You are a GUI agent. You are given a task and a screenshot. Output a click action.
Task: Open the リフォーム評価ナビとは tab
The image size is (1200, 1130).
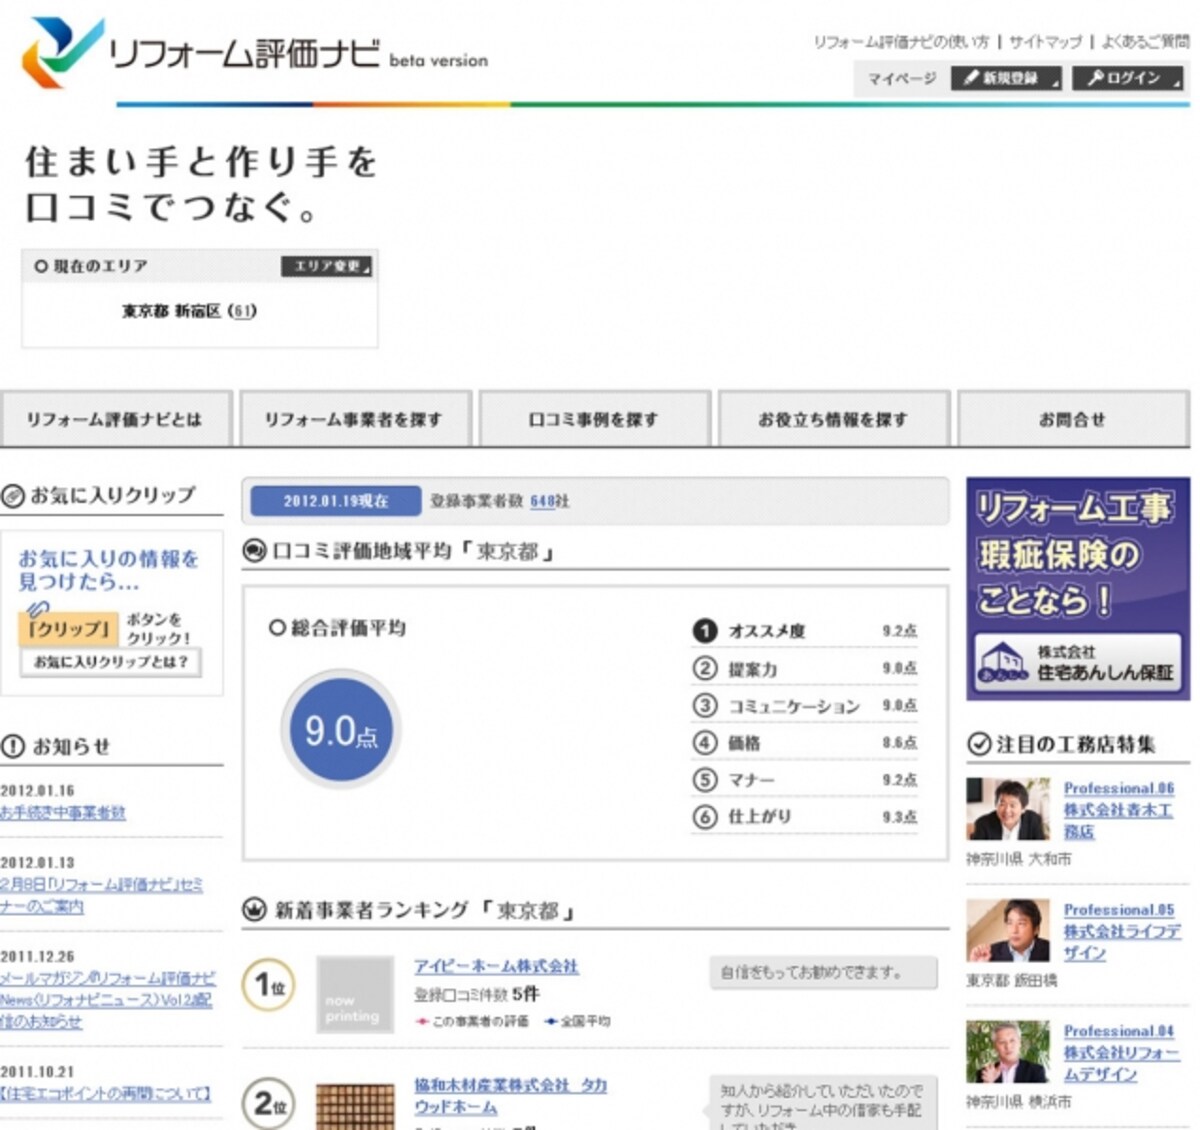115,419
